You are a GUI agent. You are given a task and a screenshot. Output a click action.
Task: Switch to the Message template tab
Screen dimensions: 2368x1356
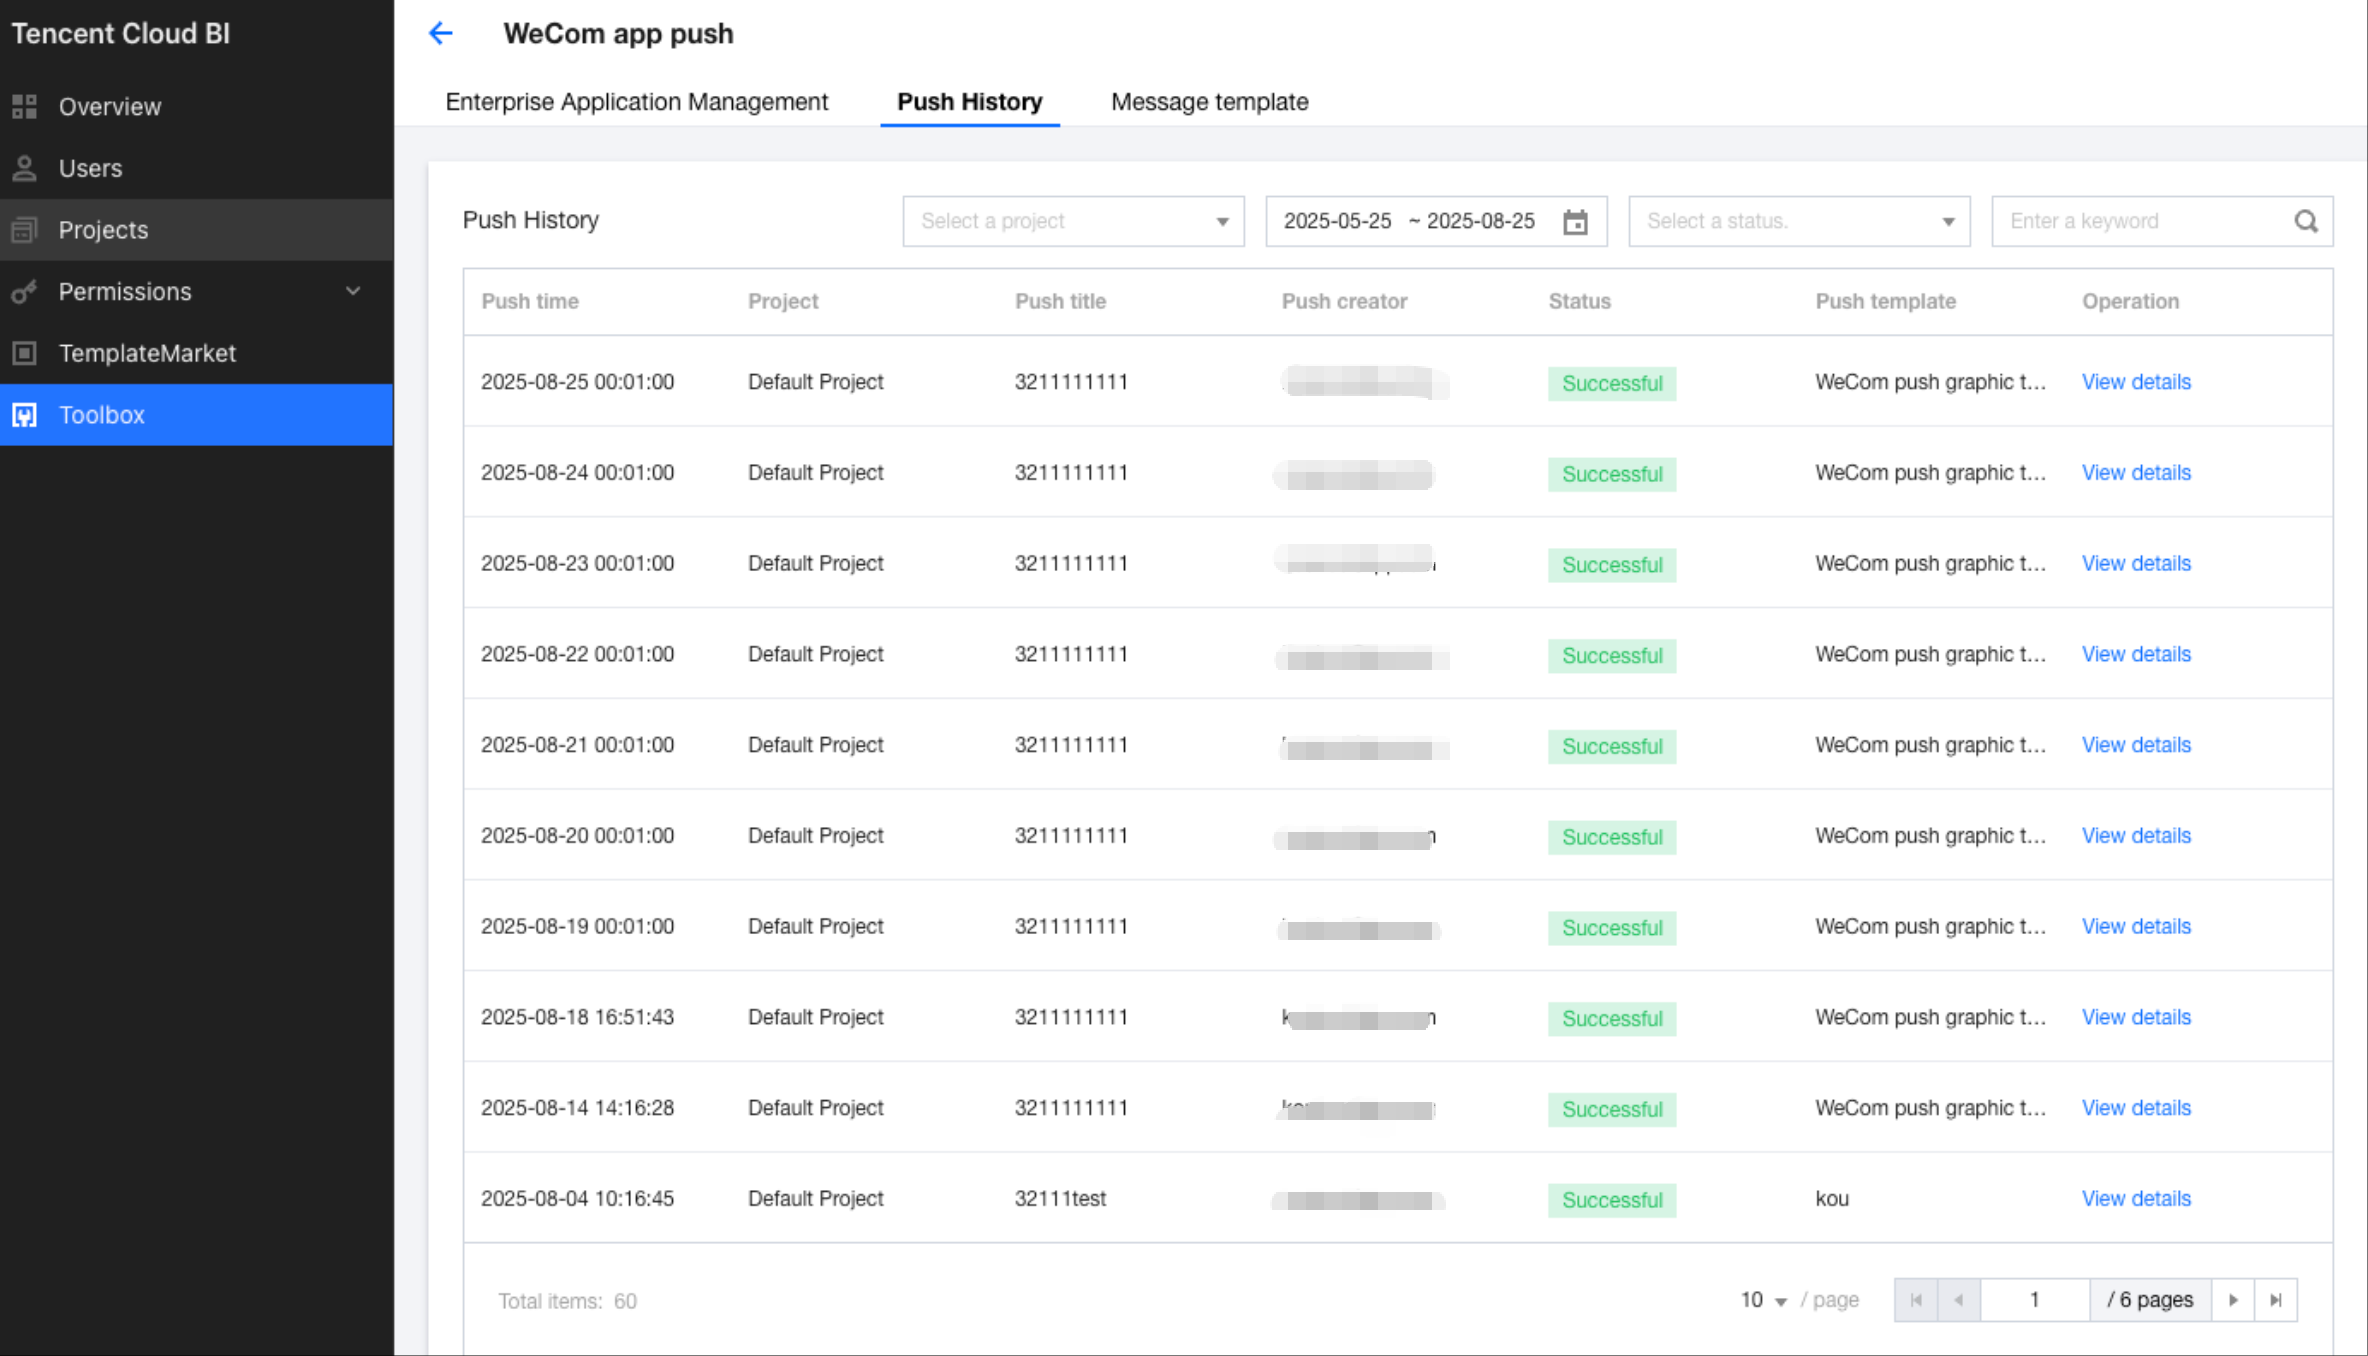[x=1209, y=102]
